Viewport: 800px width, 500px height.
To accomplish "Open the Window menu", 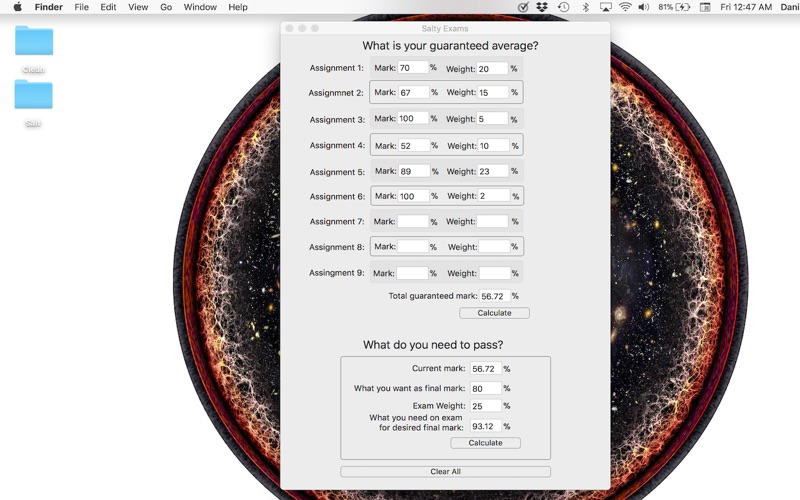I will [x=200, y=7].
